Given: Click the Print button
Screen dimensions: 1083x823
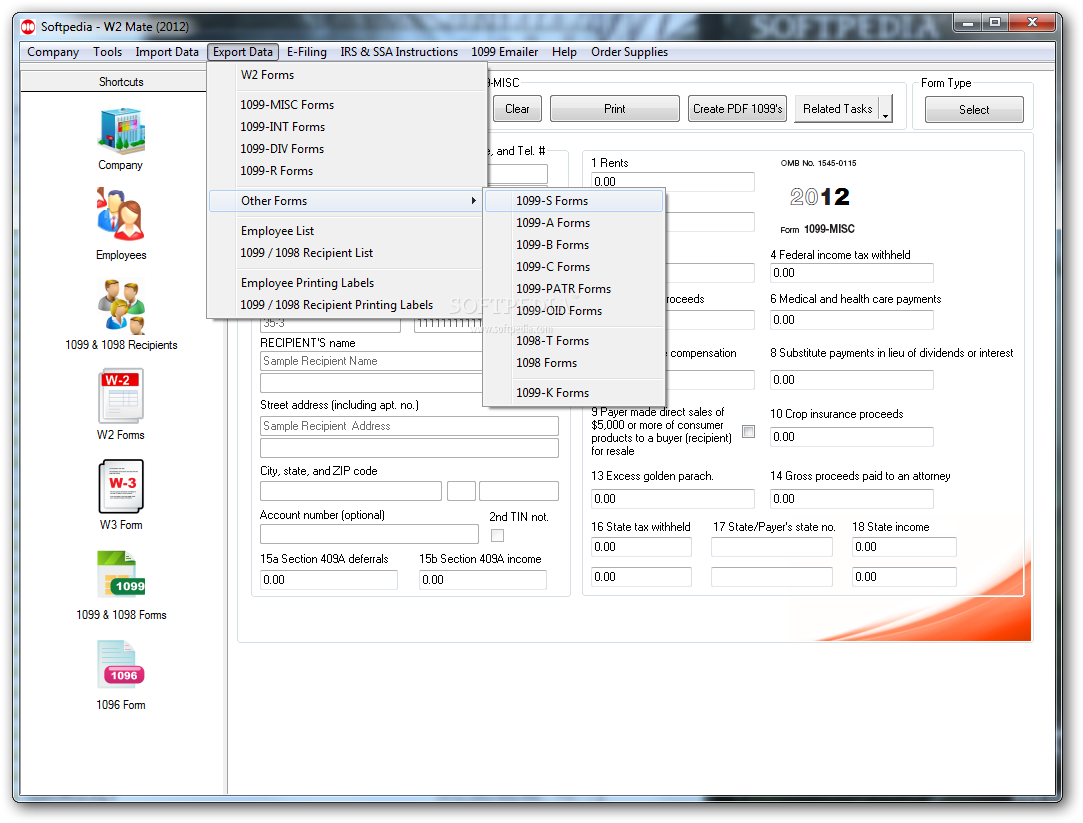Looking at the screenshot, I should [x=615, y=109].
